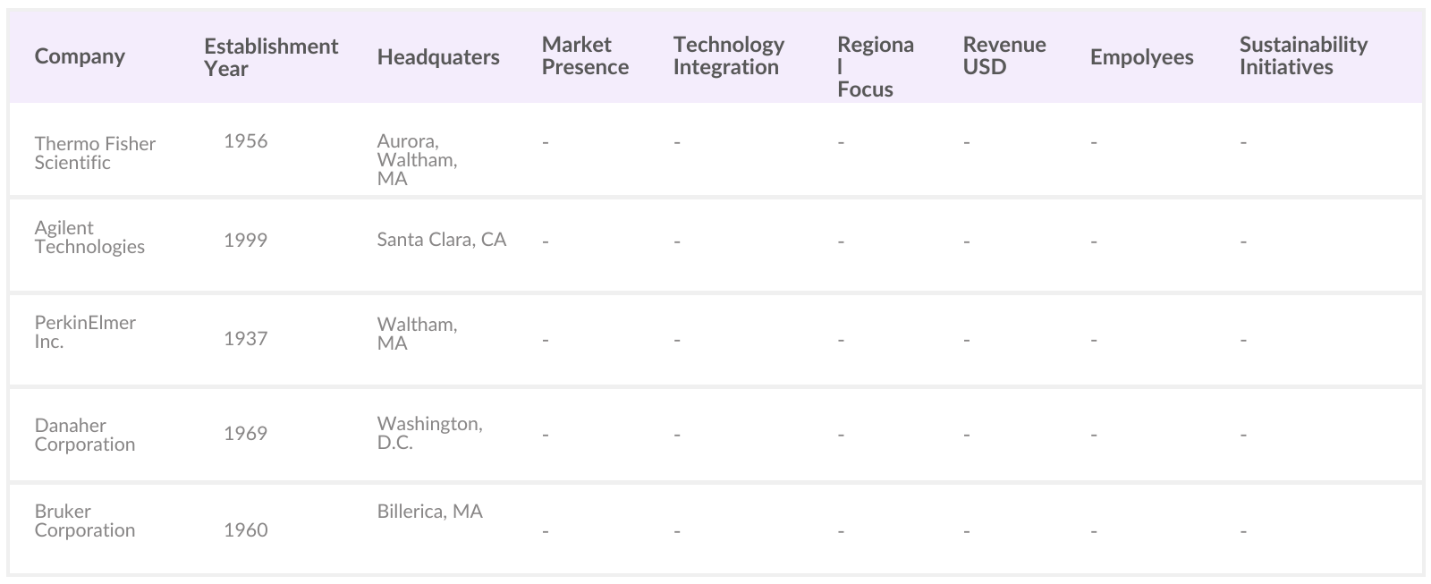Viewport: 1431px width, 584px height.
Task: Select the Revenue USD column header
Action: 1004,57
